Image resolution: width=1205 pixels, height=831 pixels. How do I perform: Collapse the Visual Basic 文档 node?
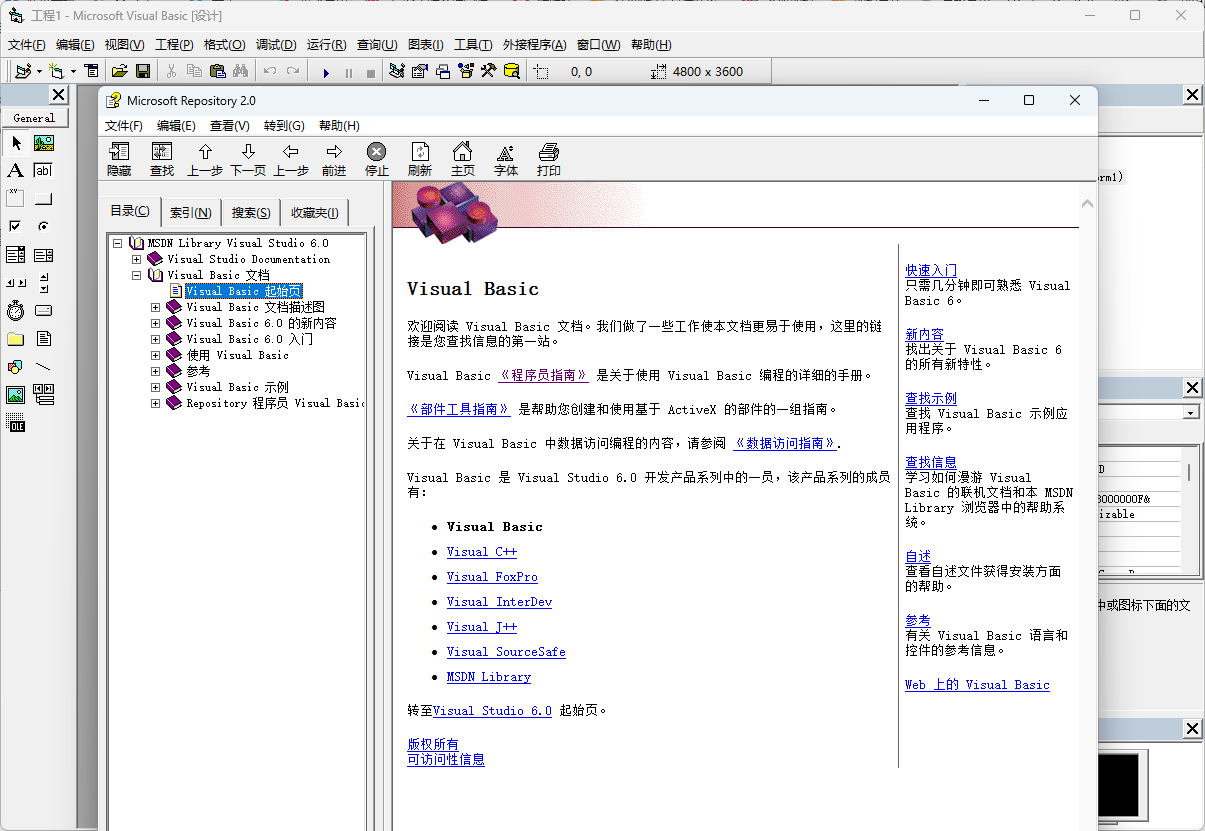pyautogui.click(x=137, y=275)
